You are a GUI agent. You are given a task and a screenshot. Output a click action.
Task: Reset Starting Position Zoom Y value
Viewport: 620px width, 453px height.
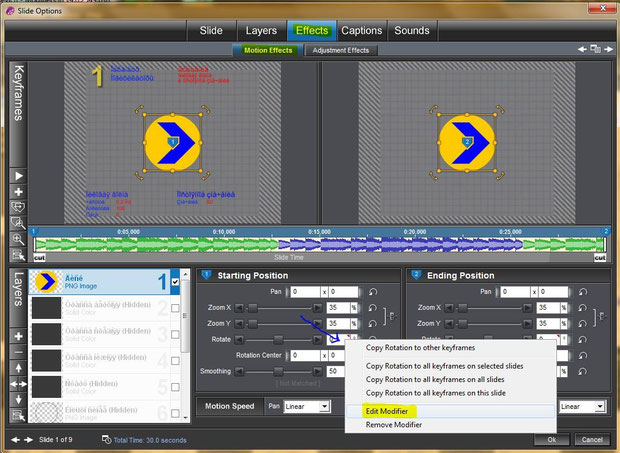point(373,323)
